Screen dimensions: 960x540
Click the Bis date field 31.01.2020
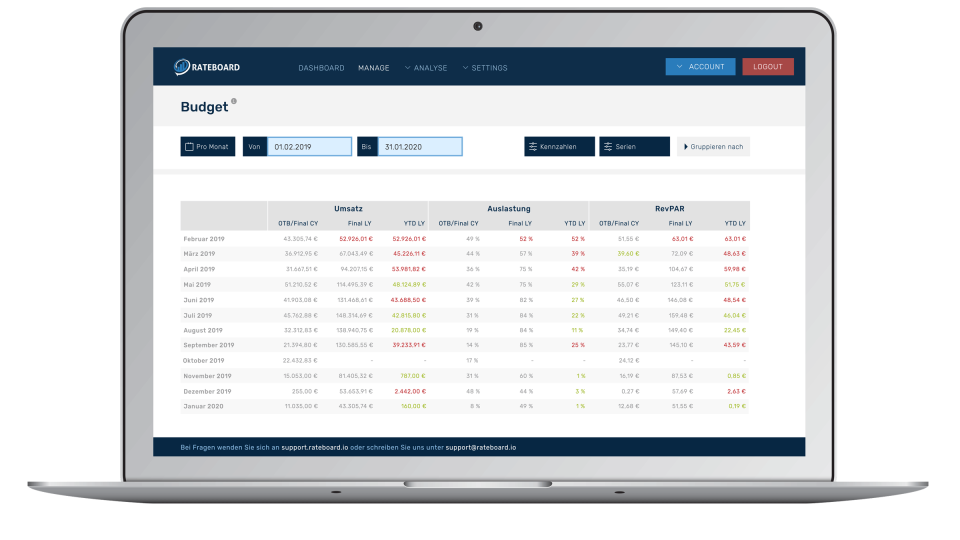(x=420, y=147)
